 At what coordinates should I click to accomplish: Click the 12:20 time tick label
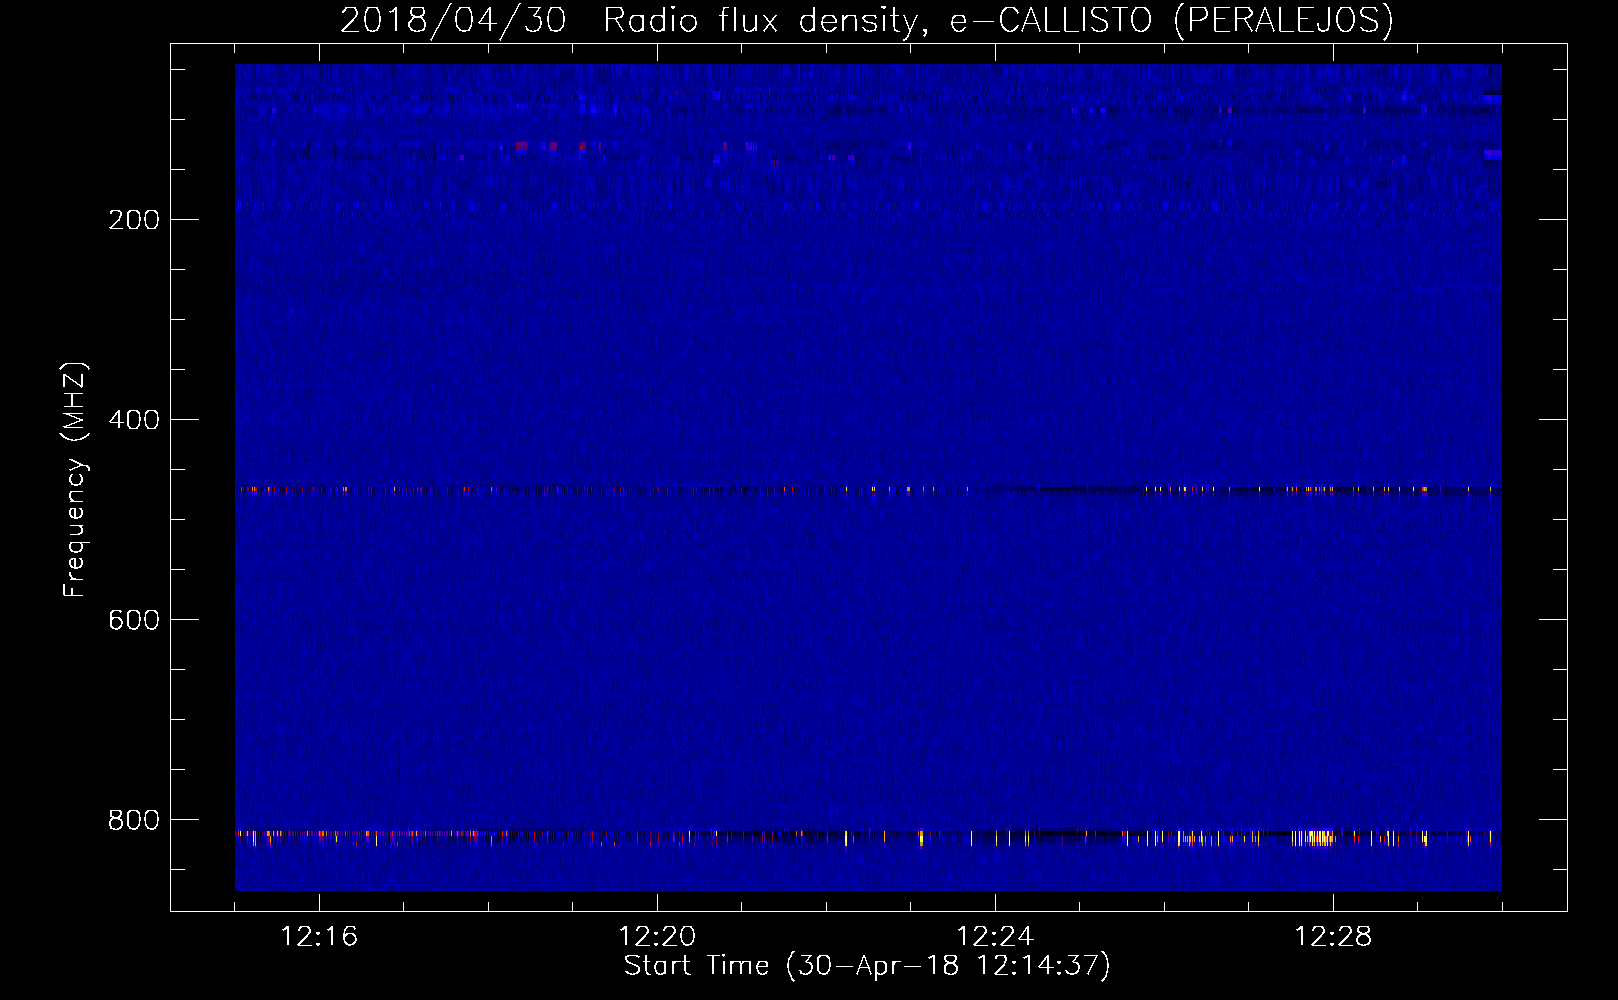[657, 937]
